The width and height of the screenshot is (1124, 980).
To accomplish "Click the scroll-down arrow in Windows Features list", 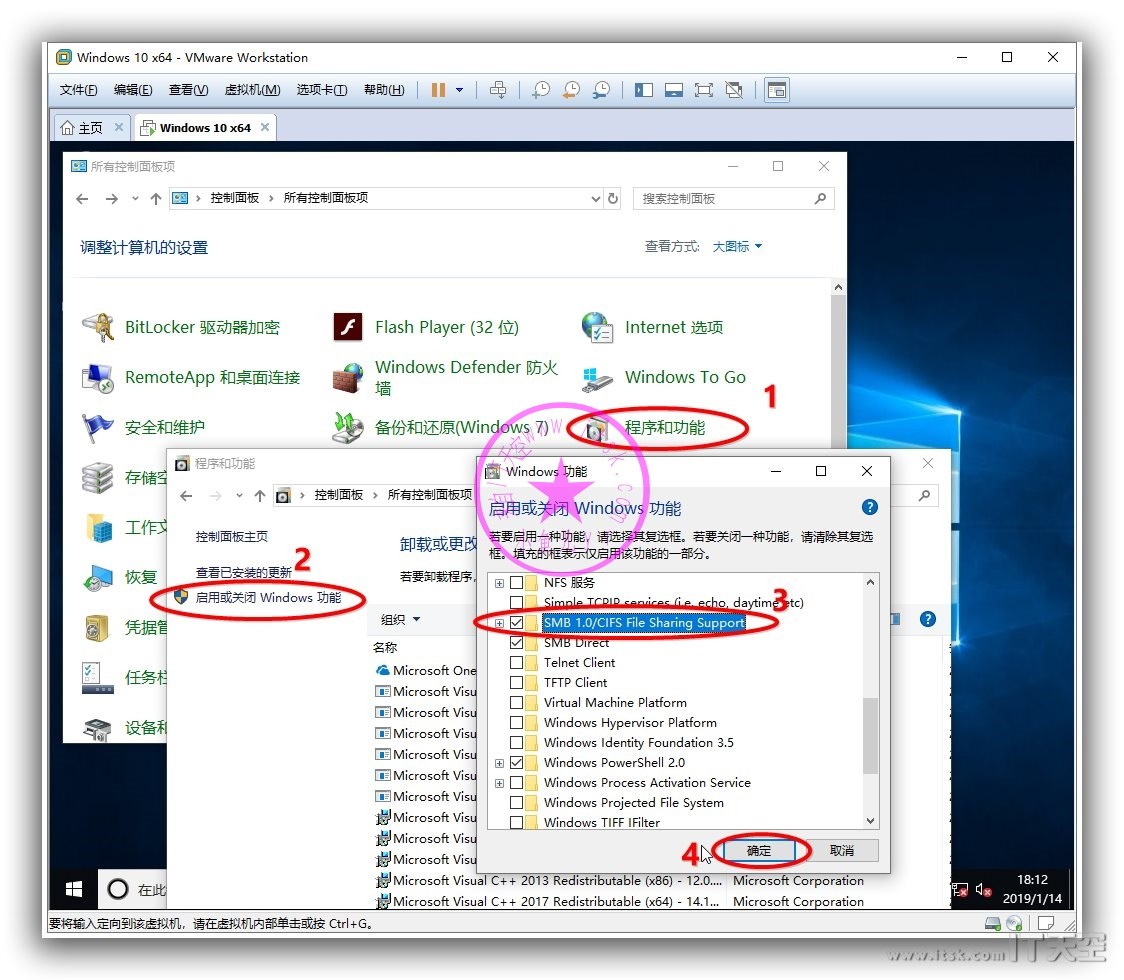I will pyautogui.click(x=870, y=820).
